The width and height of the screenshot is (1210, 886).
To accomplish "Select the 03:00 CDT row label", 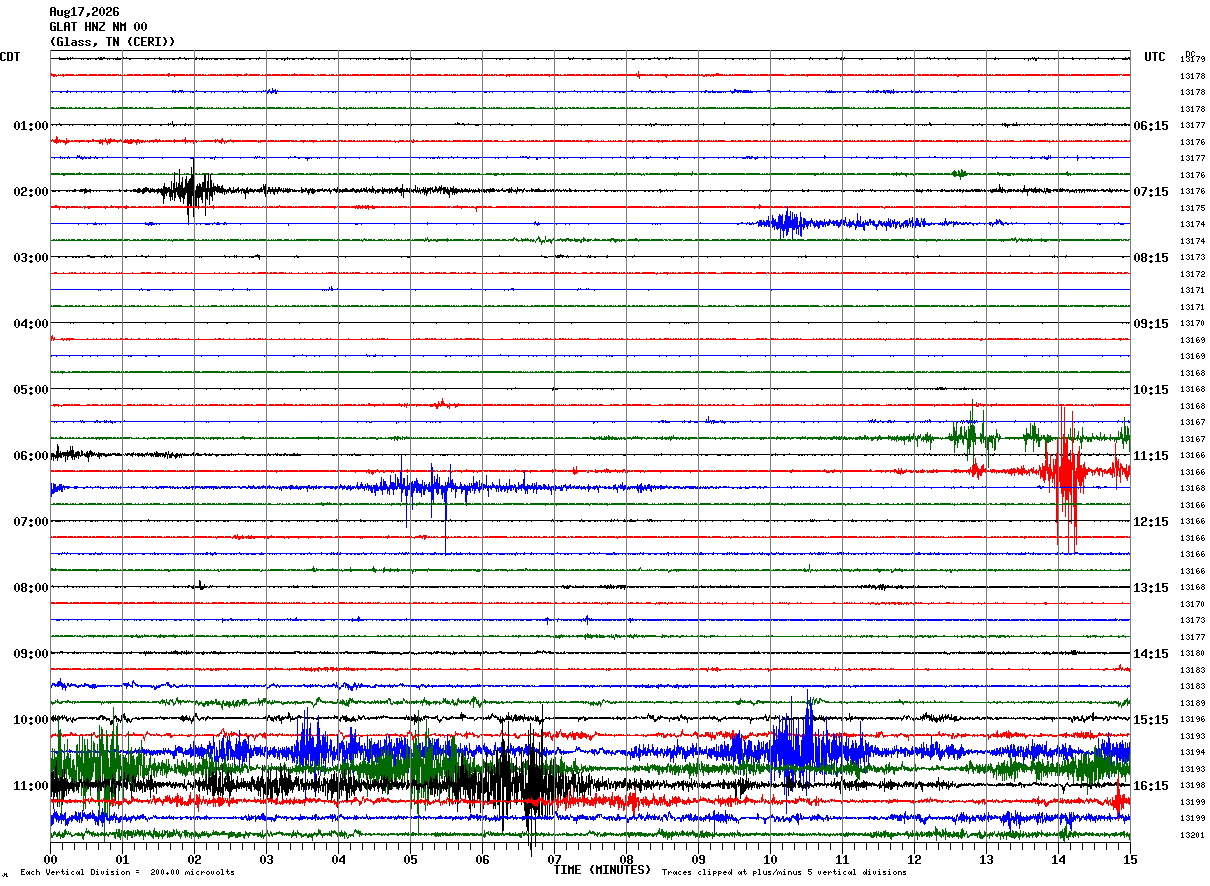I will pyautogui.click(x=31, y=258).
